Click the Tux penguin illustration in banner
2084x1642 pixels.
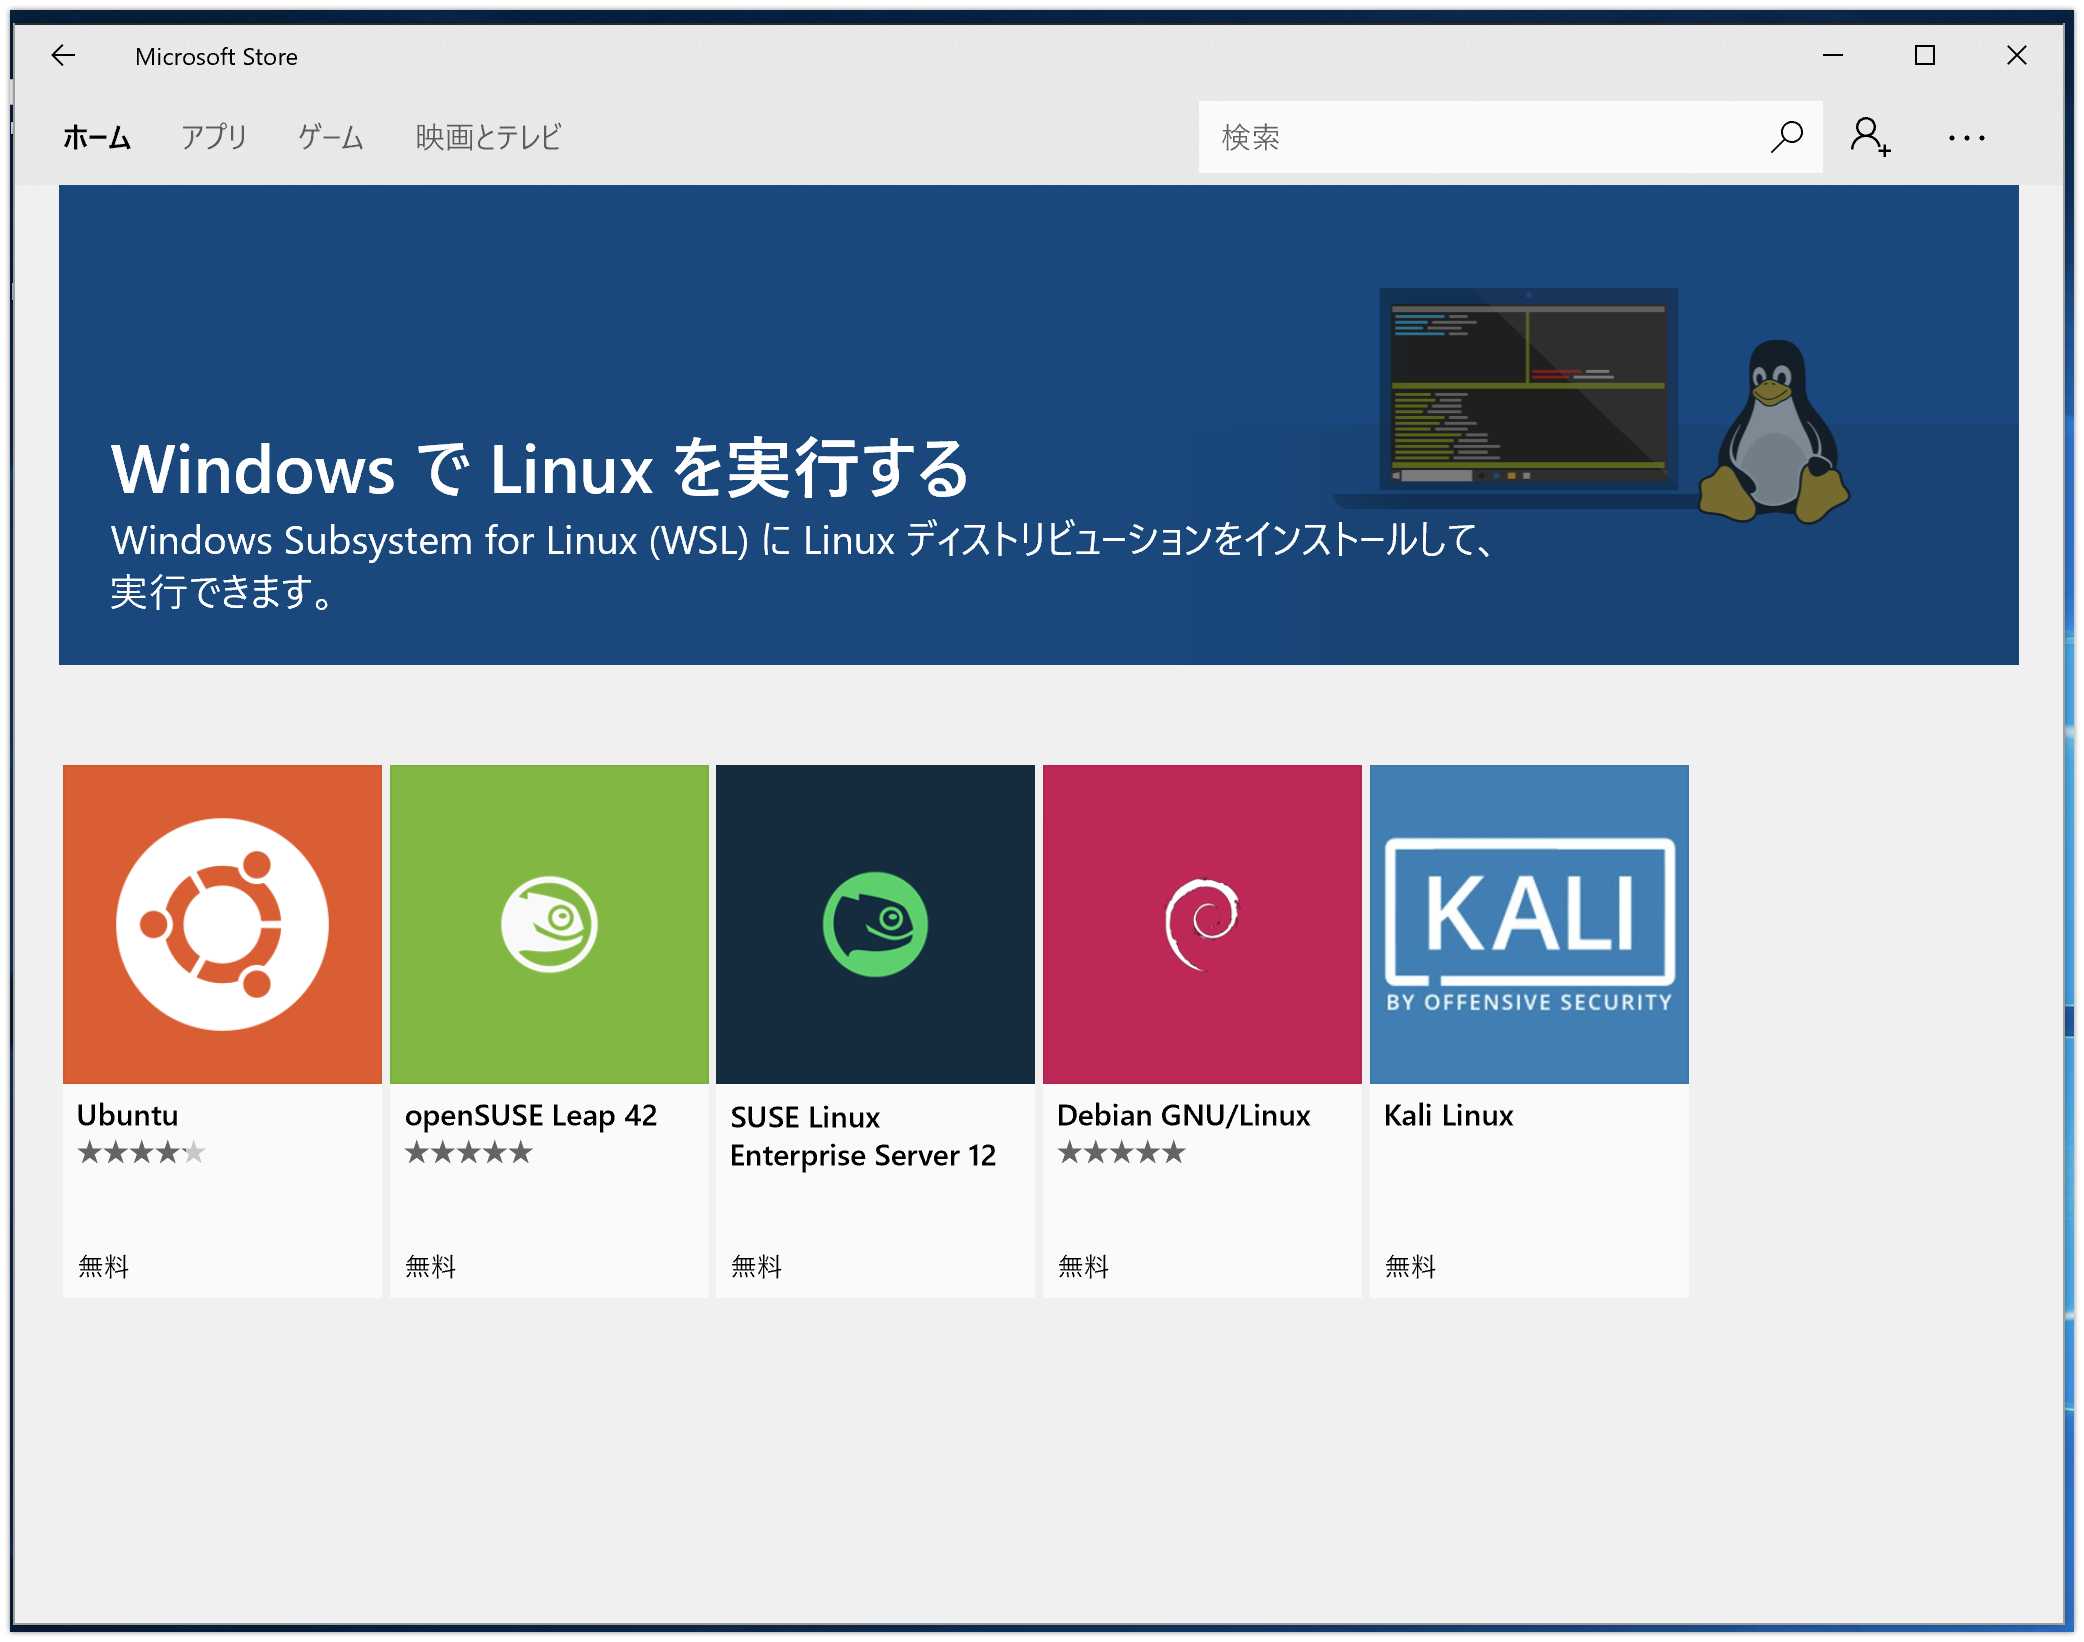pos(1775,432)
